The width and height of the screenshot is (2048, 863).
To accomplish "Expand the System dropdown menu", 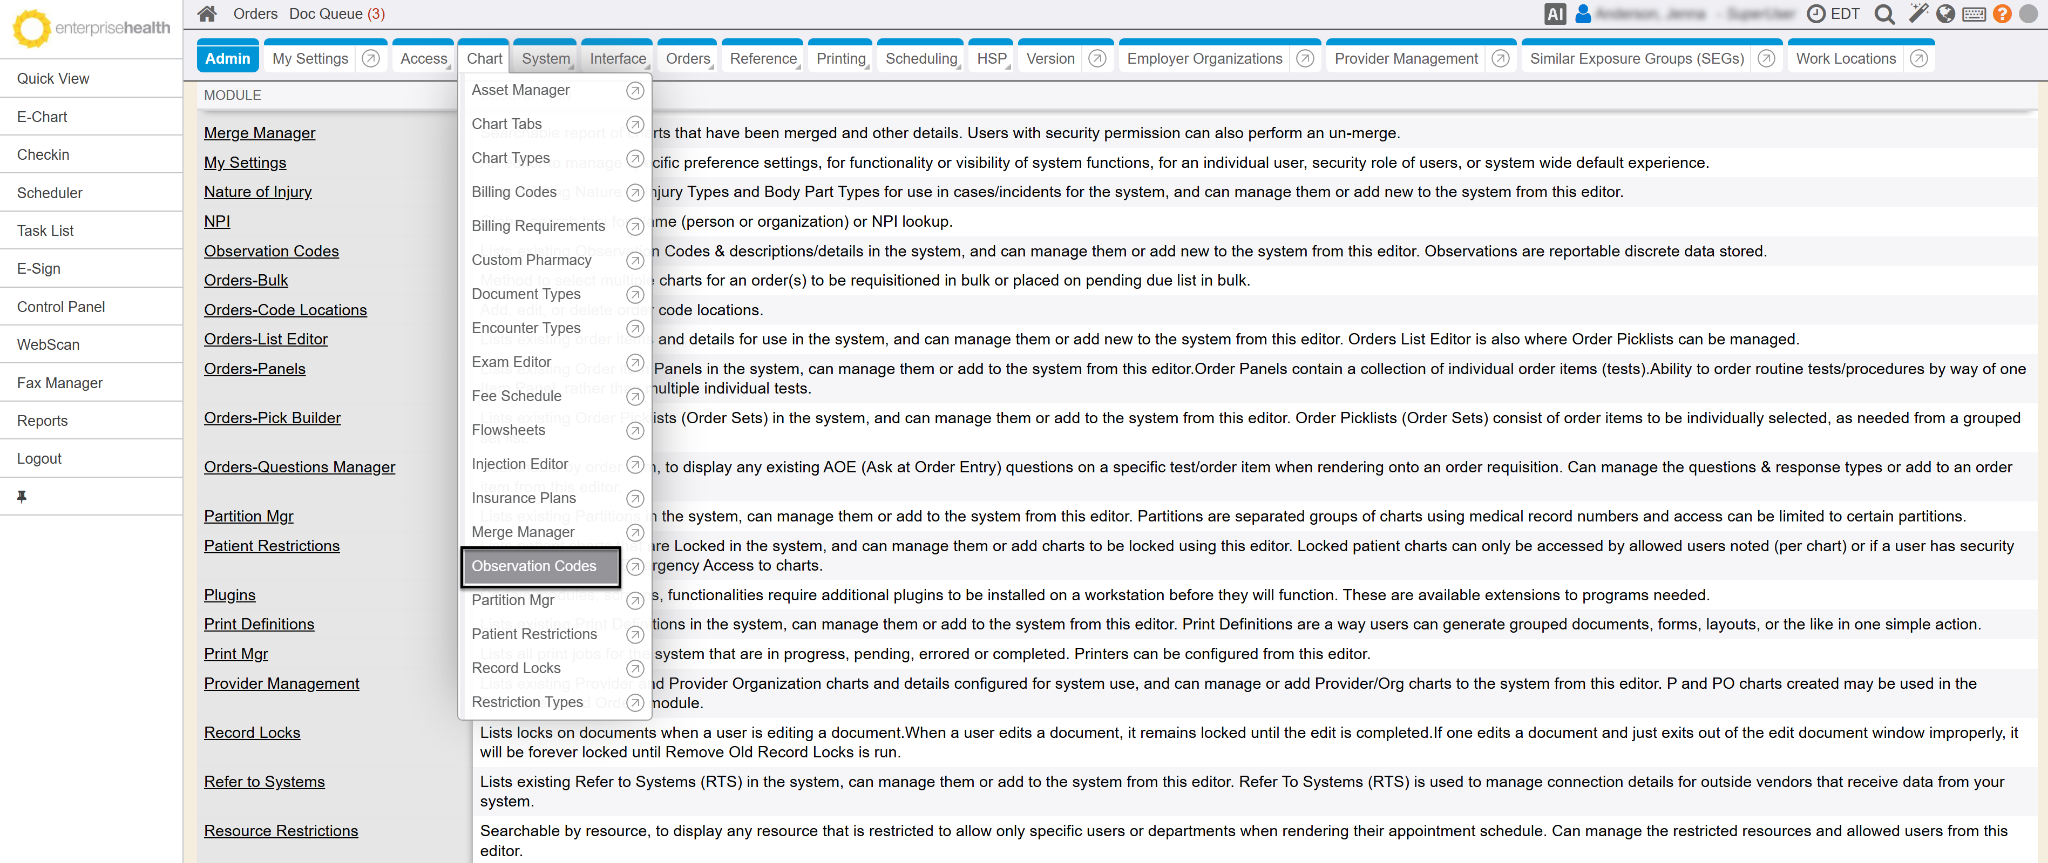I will tap(546, 59).
